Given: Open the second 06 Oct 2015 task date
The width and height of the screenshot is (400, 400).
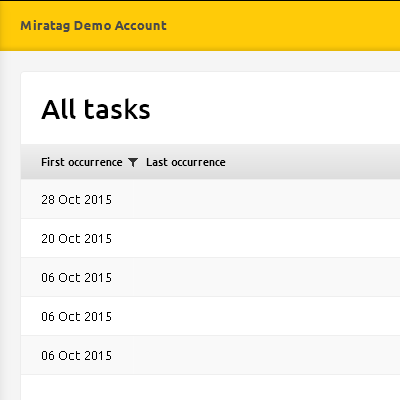Looking at the screenshot, I should tap(76, 317).
